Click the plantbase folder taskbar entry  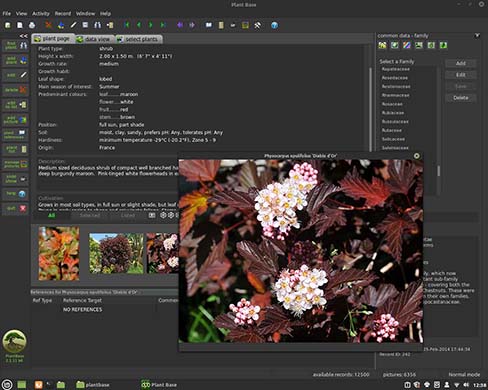pos(93,385)
